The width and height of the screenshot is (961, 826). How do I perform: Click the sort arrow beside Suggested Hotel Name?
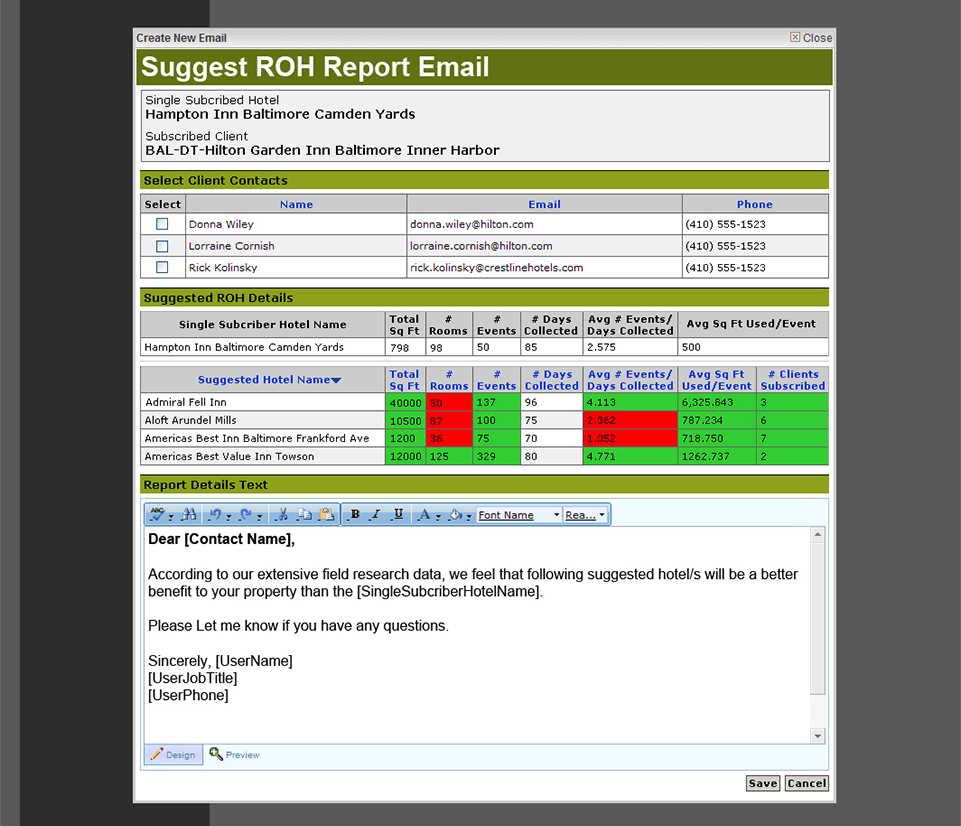[x=336, y=381]
